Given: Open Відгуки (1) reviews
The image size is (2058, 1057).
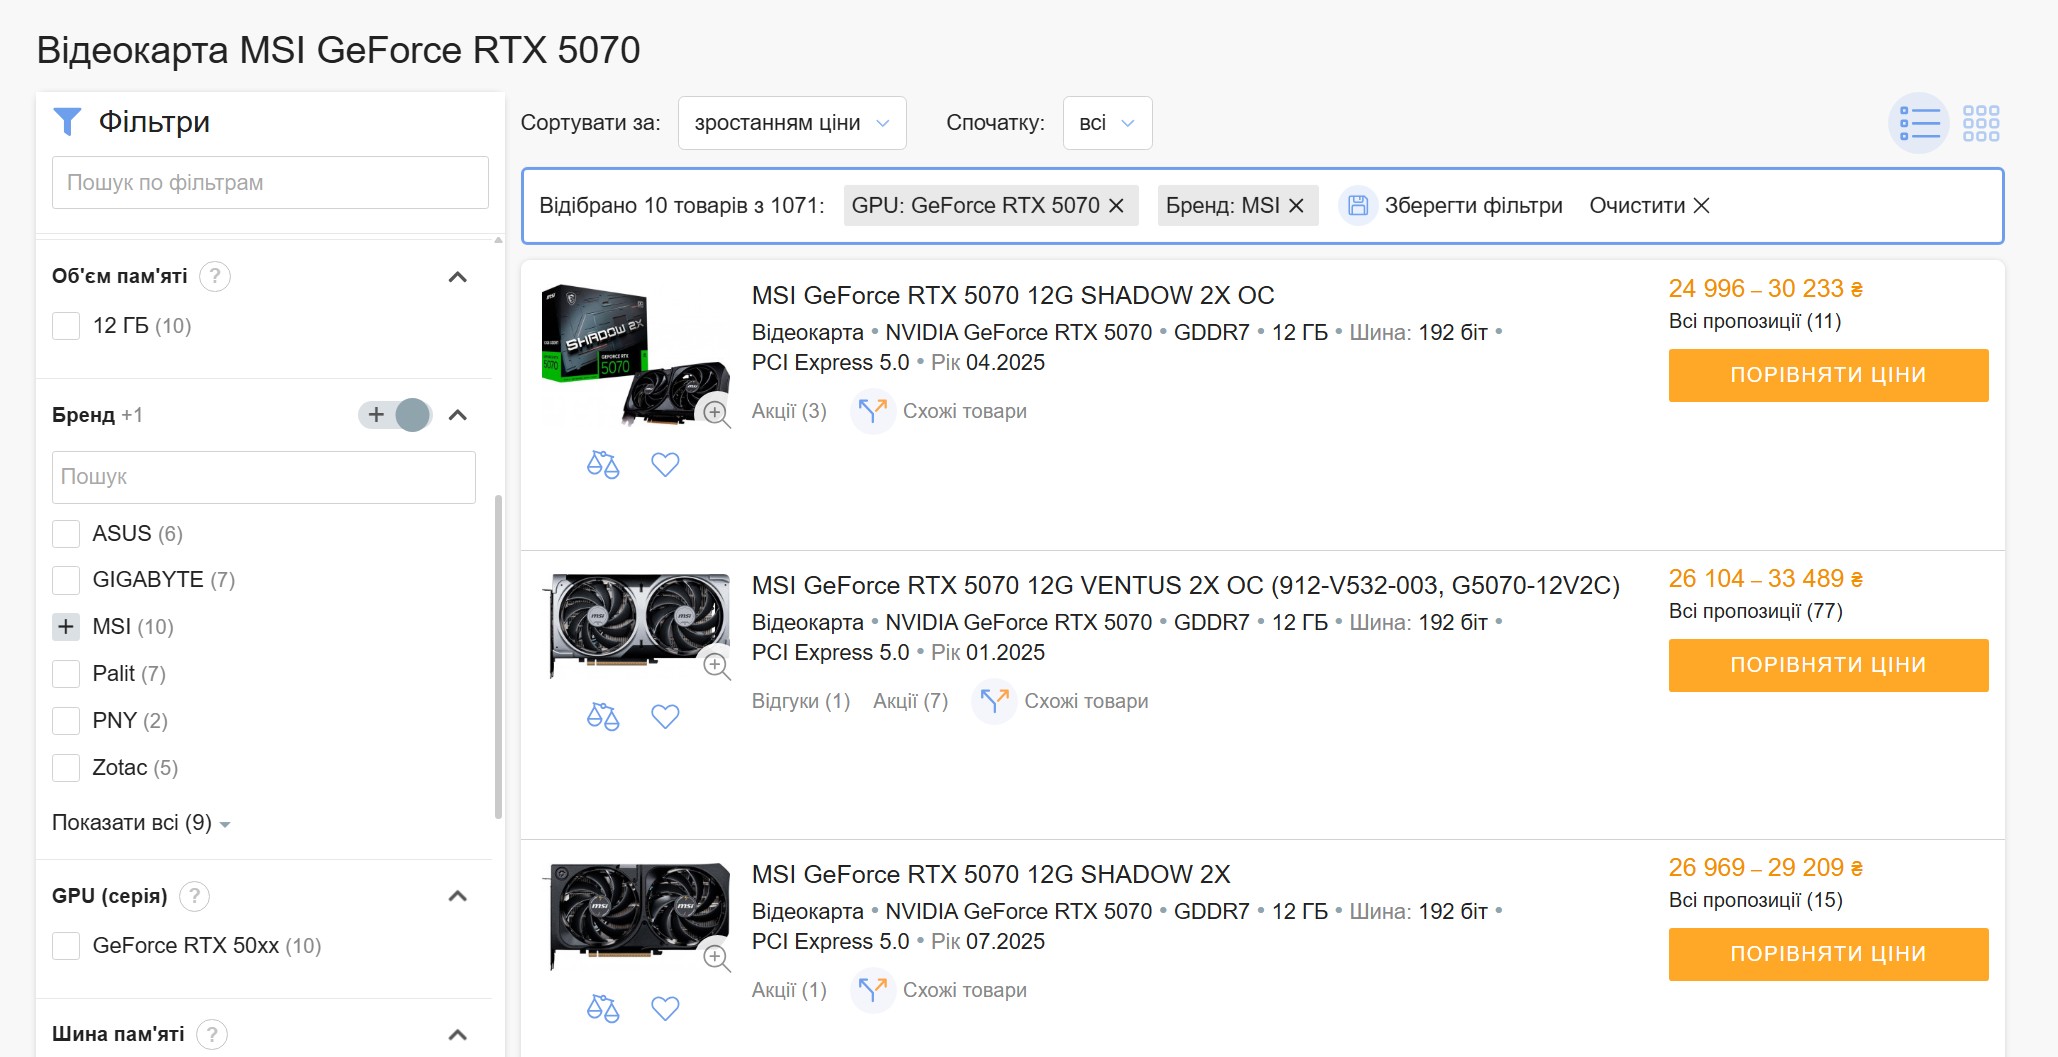Looking at the screenshot, I should click(x=801, y=702).
